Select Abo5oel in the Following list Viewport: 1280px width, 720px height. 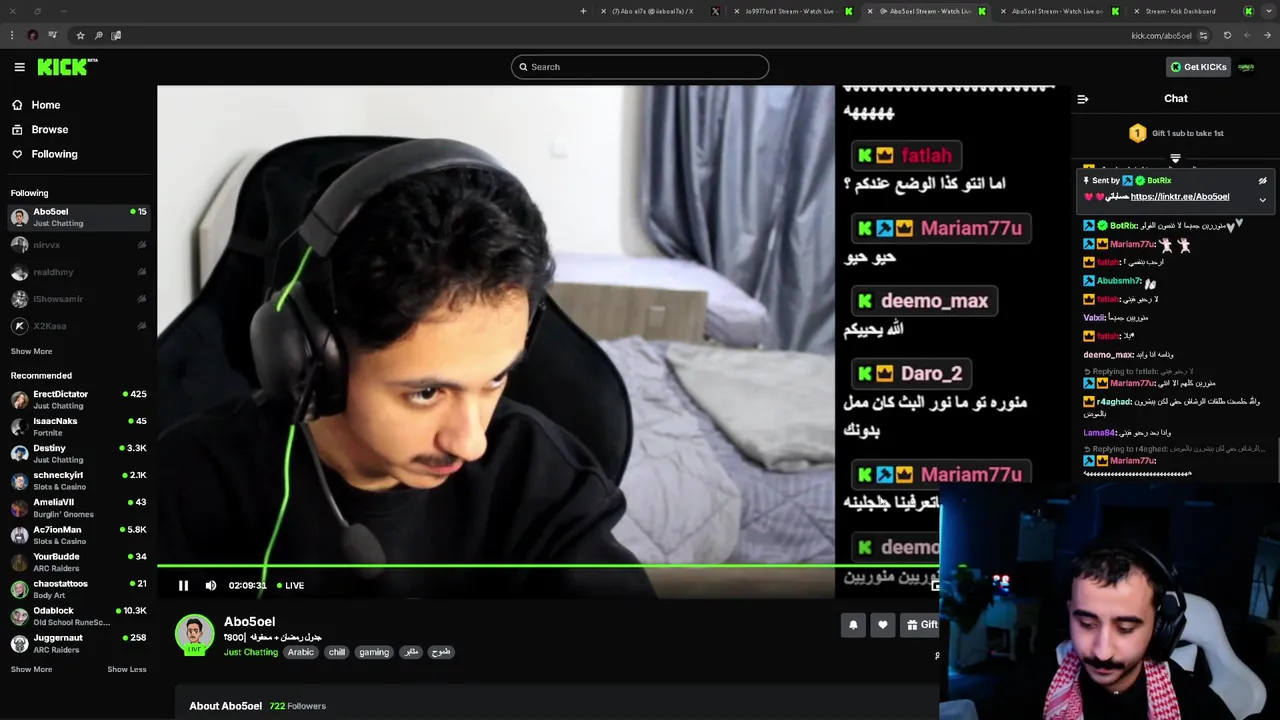click(x=78, y=217)
